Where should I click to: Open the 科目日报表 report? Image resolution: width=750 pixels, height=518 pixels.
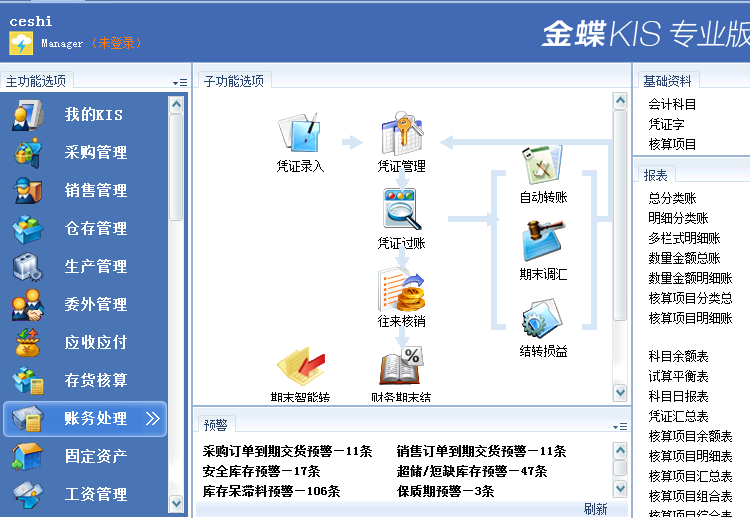click(678, 397)
